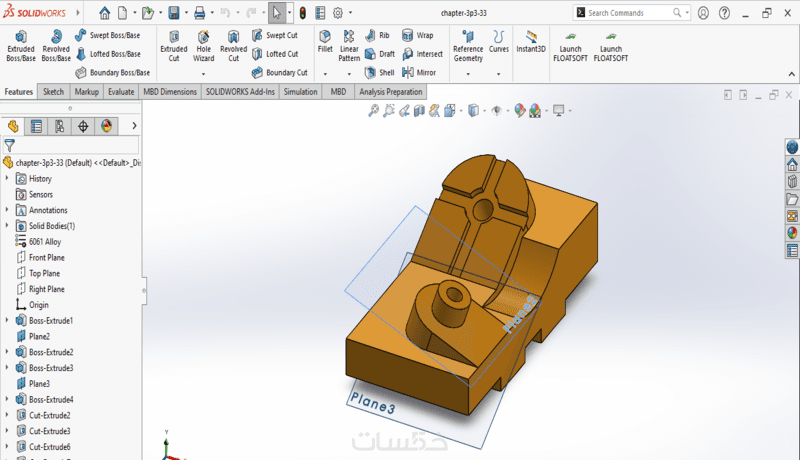Select the 6061 Alloy material item

(38, 242)
